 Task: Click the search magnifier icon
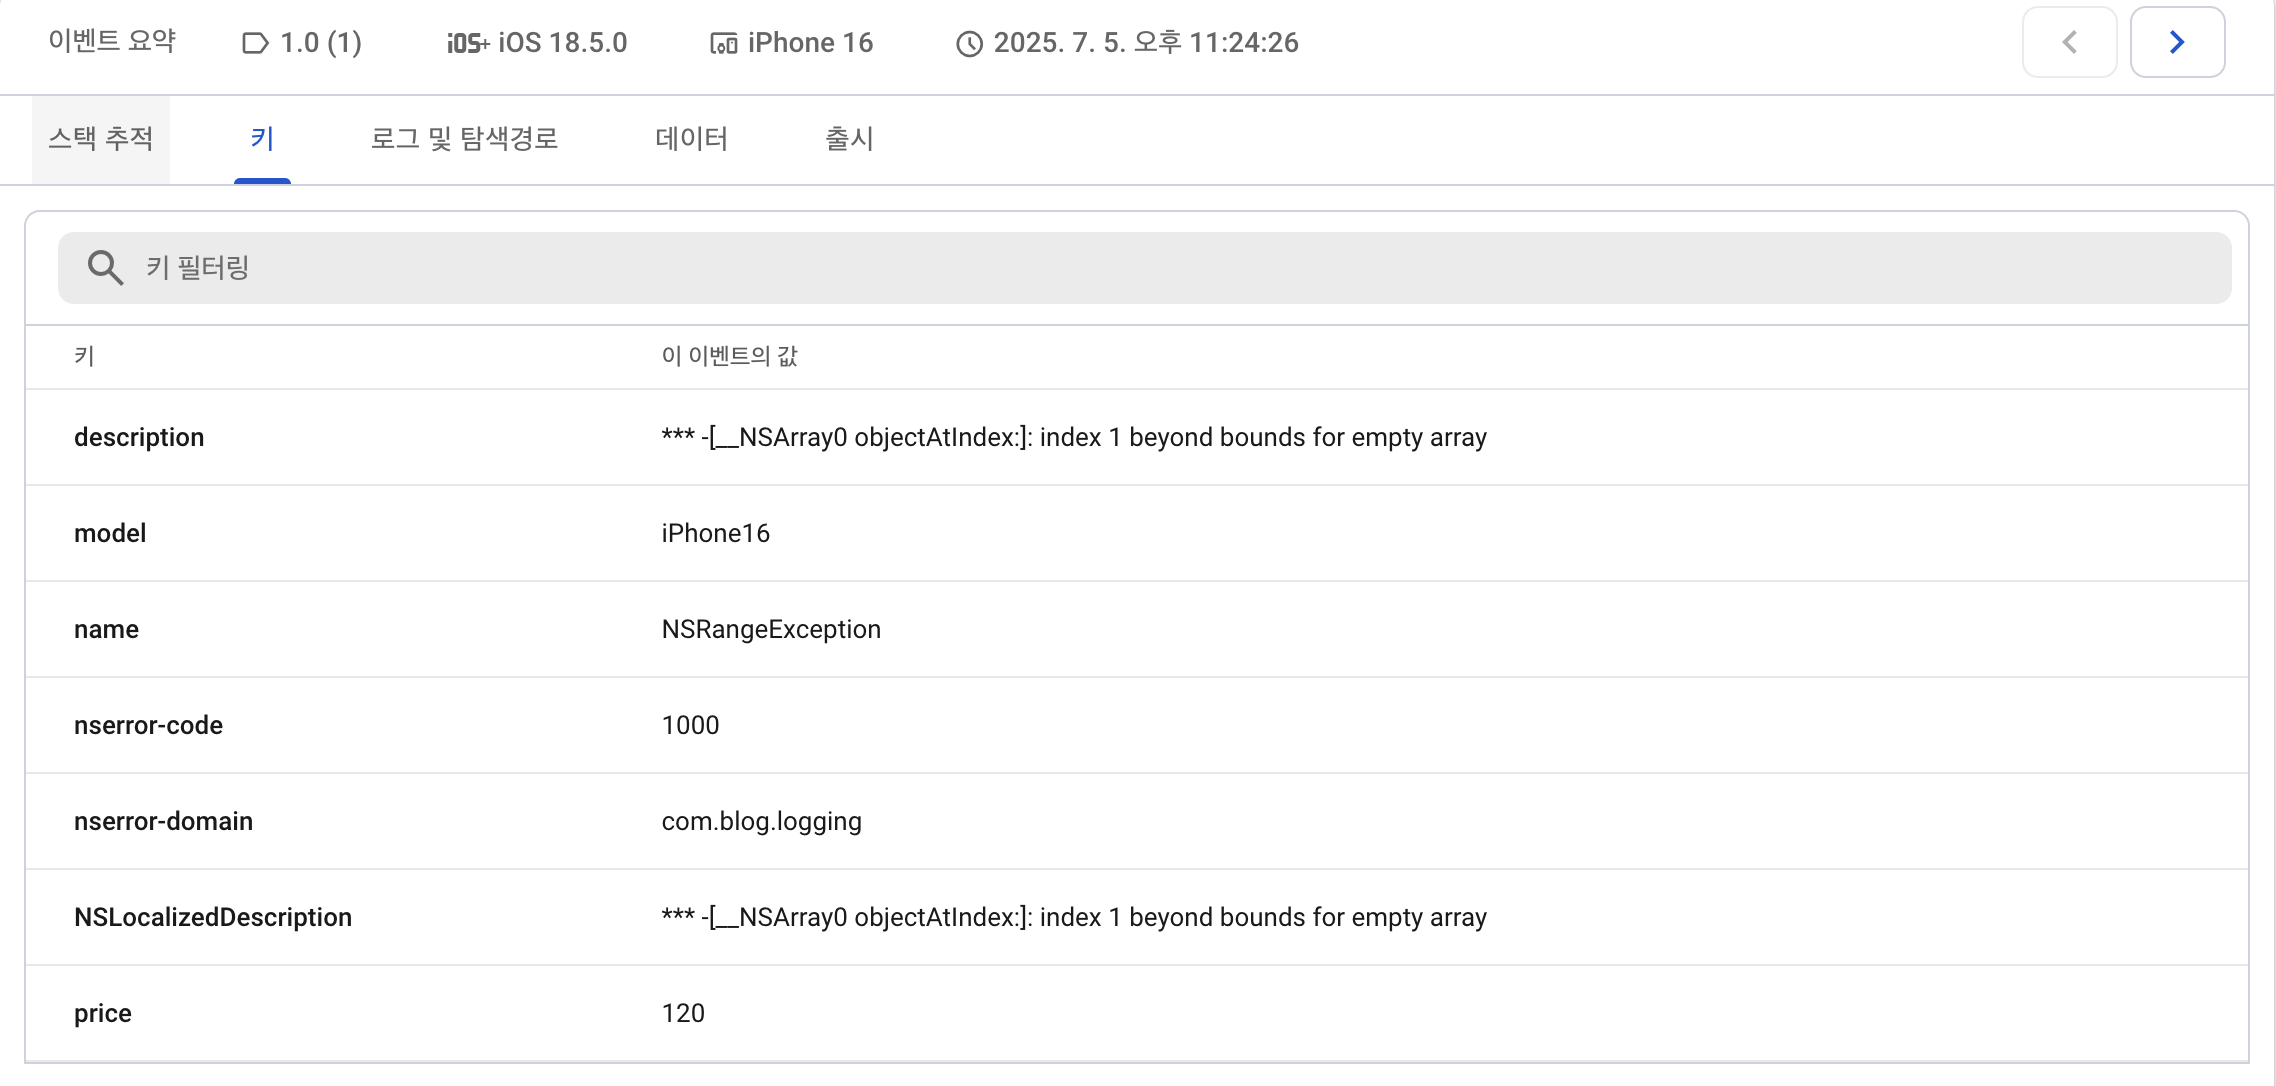pyautogui.click(x=104, y=268)
